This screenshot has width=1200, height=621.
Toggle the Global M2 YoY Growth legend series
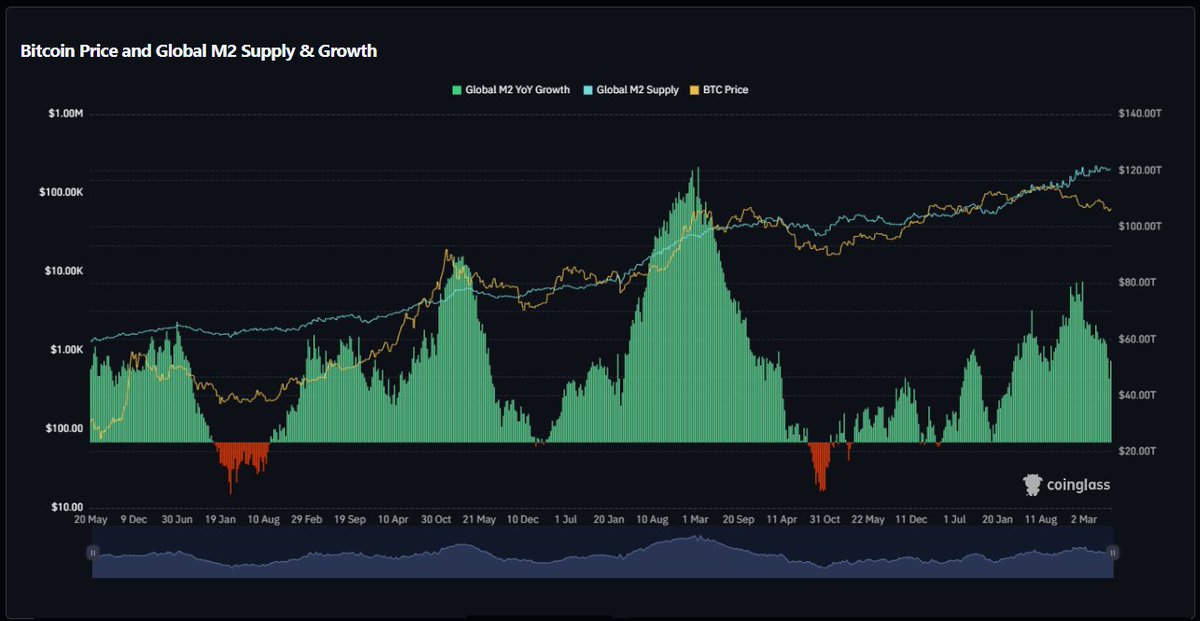(510, 90)
